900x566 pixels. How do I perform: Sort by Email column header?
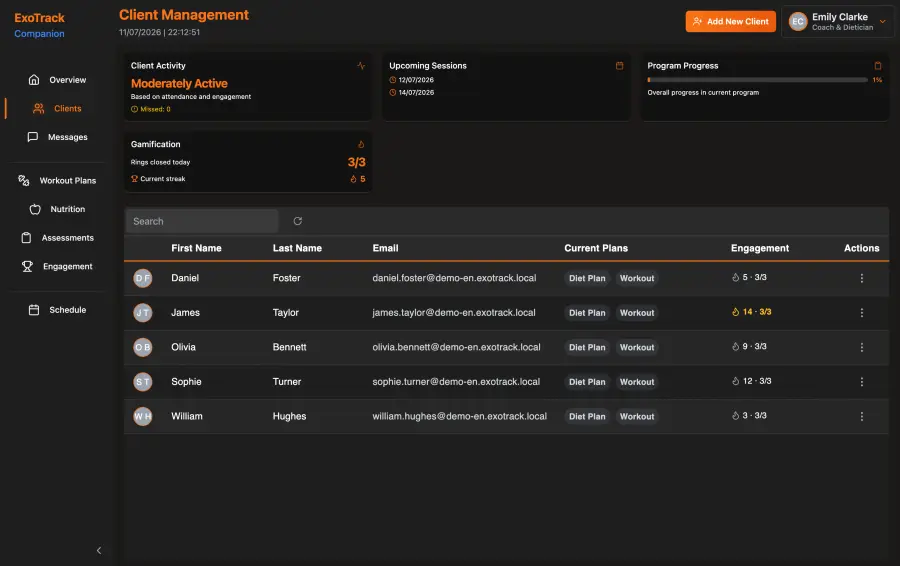point(385,248)
